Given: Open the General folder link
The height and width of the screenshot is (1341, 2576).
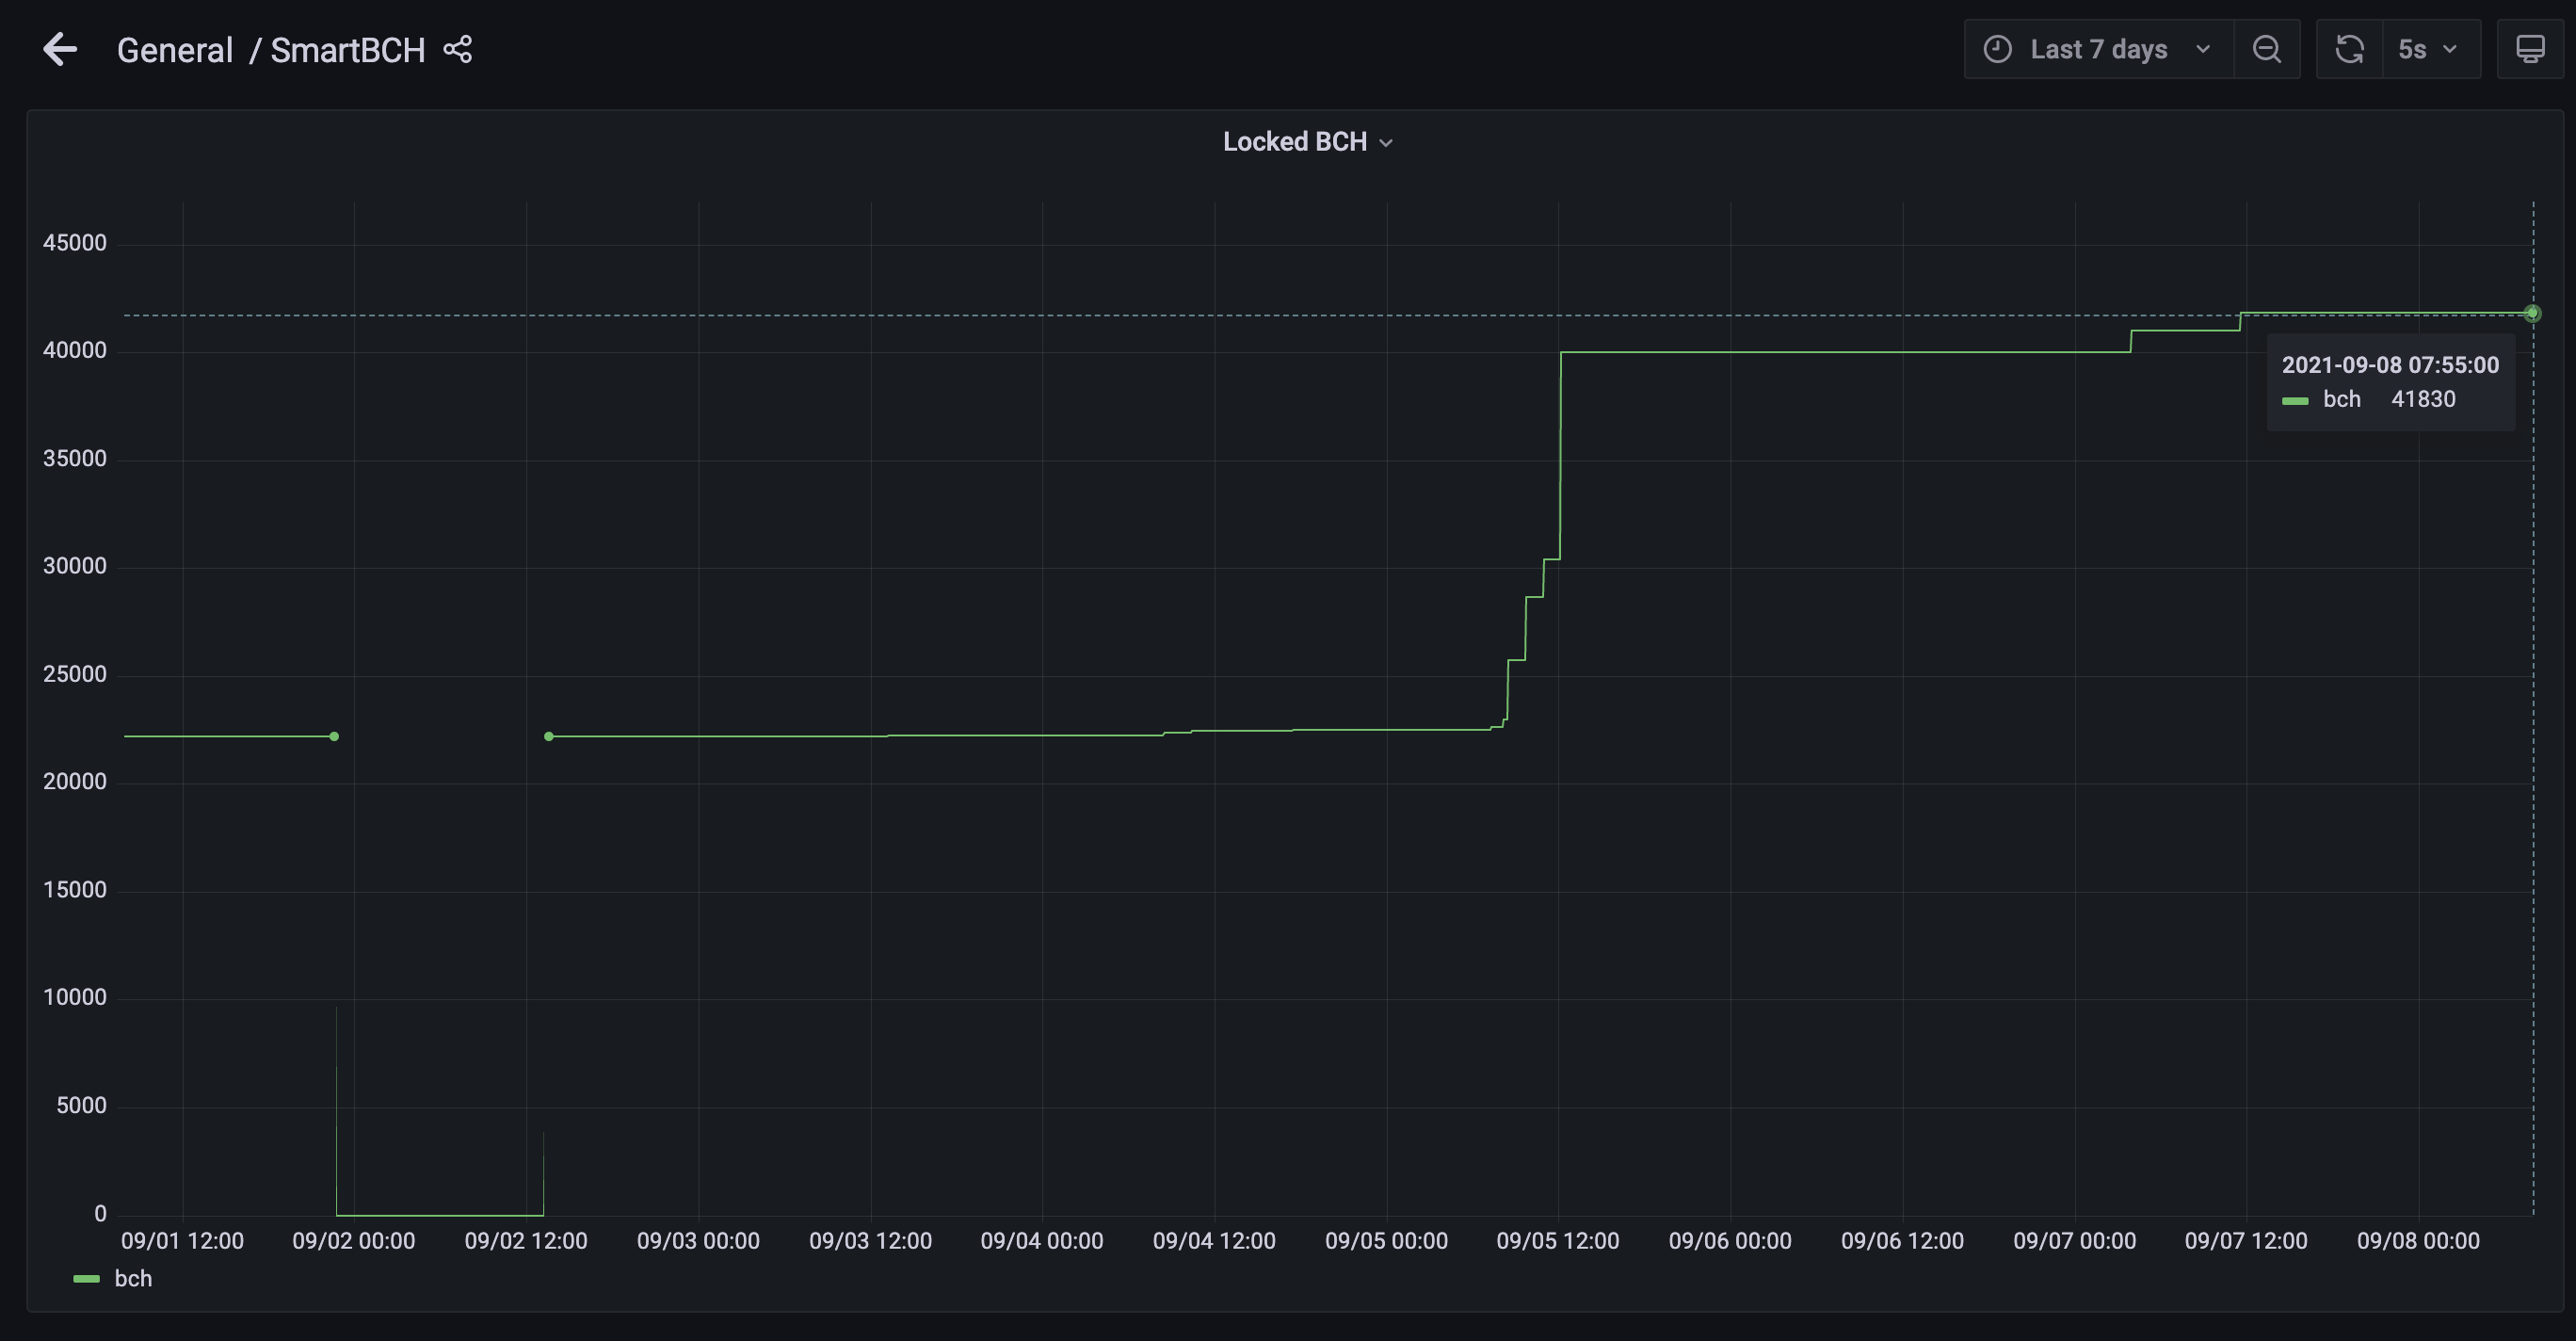Looking at the screenshot, I should pyautogui.click(x=175, y=50).
